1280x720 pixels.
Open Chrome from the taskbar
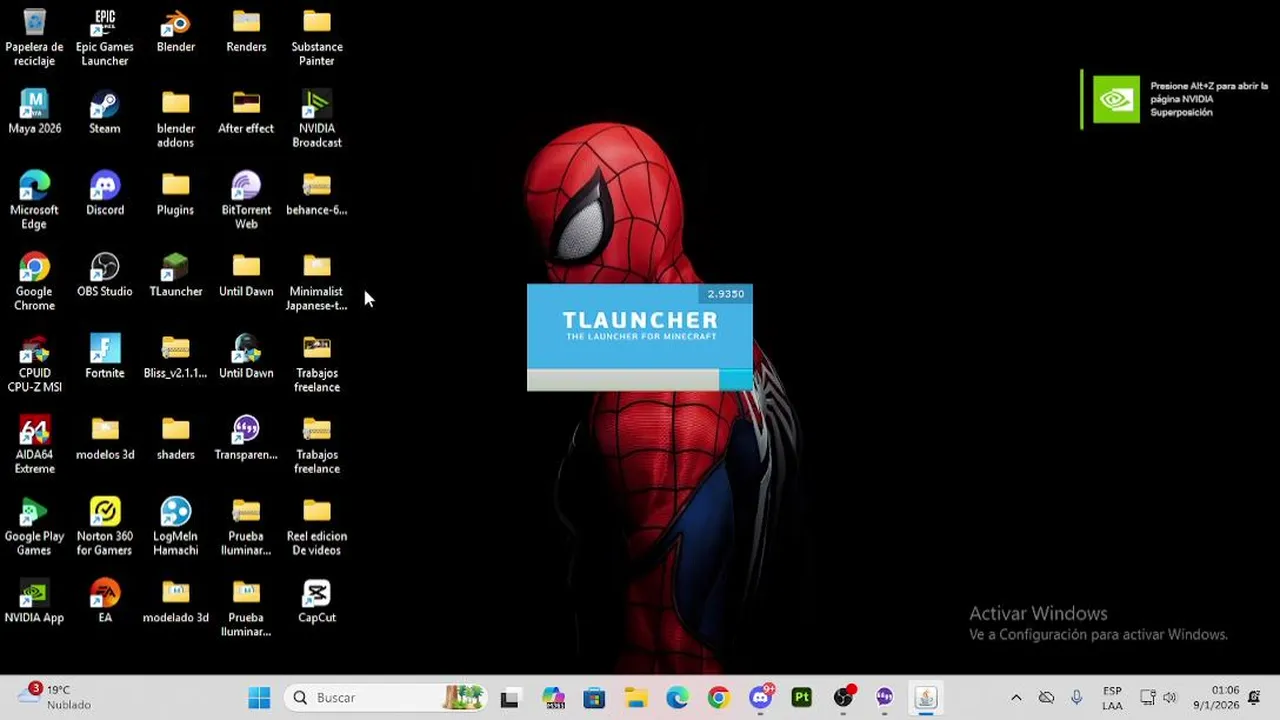tap(719, 698)
